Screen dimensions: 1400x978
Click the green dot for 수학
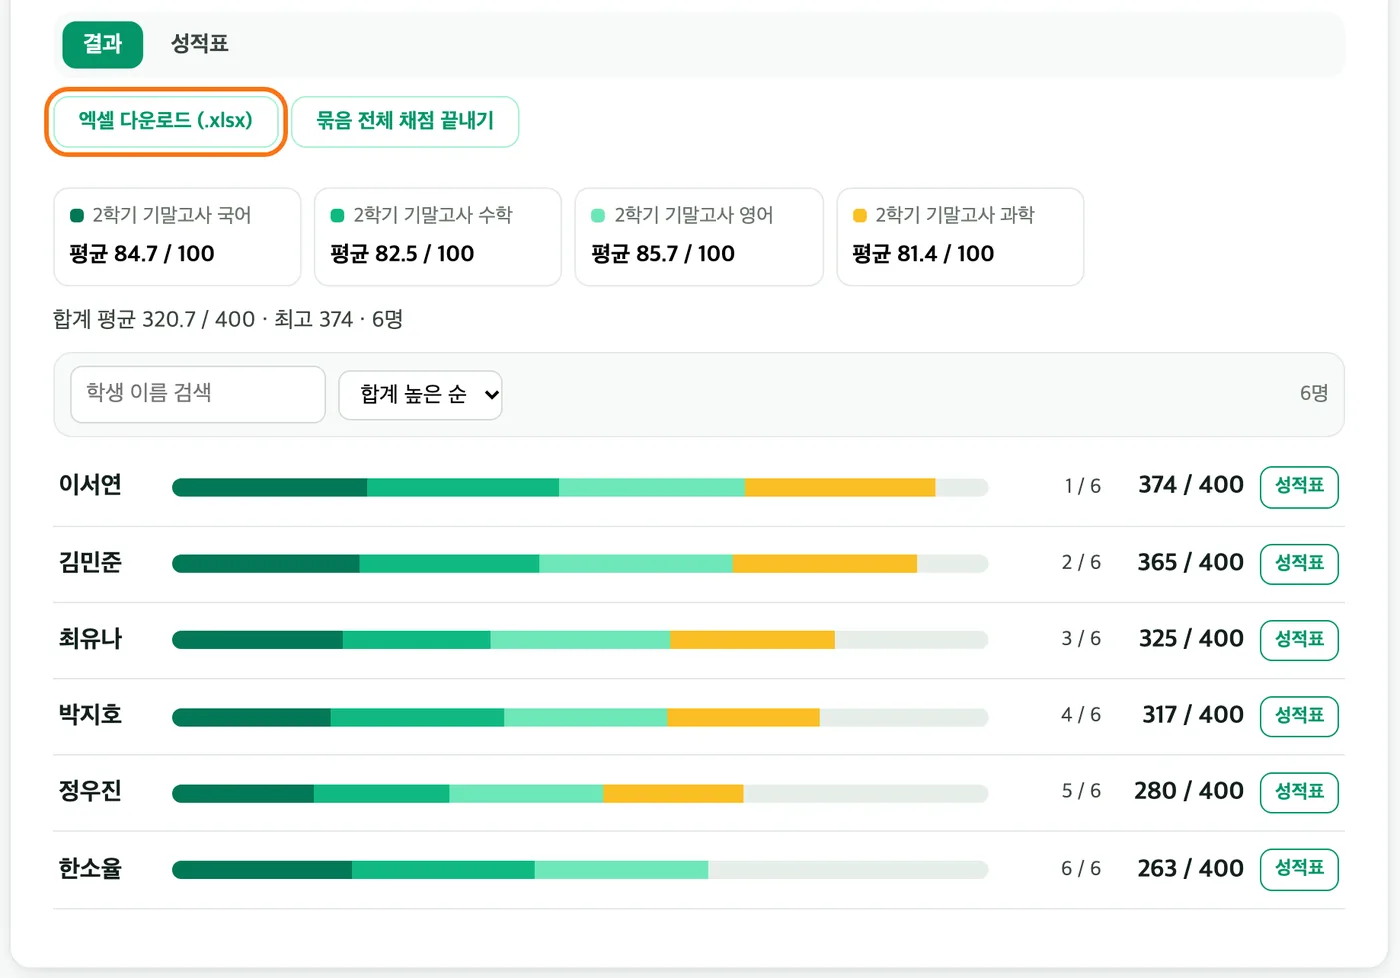338,216
